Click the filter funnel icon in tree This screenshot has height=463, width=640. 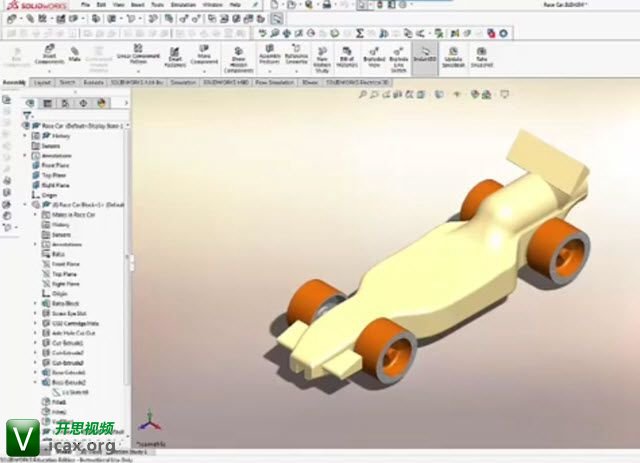pyautogui.click(x=27, y=115)
